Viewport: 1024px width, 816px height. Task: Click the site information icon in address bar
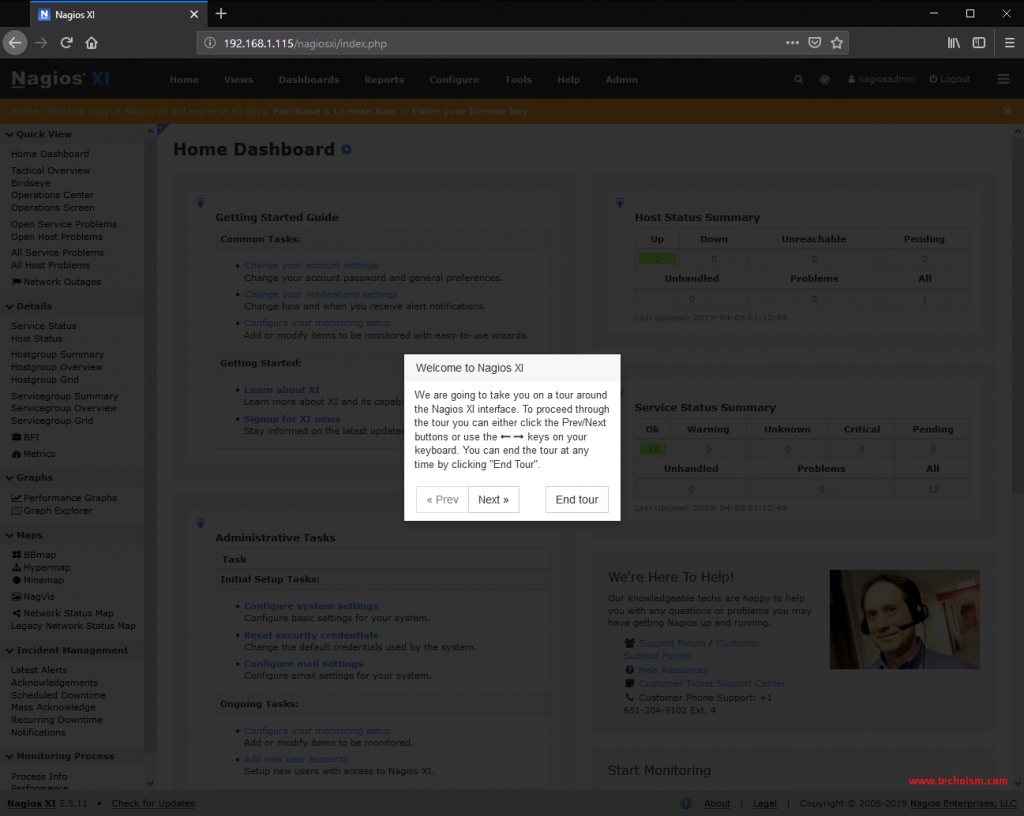click(210, 43)
